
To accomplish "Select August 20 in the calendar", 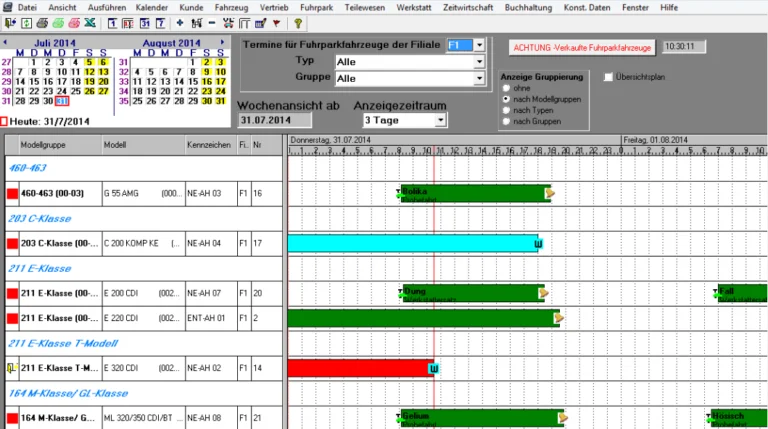I will pos(165,91).
